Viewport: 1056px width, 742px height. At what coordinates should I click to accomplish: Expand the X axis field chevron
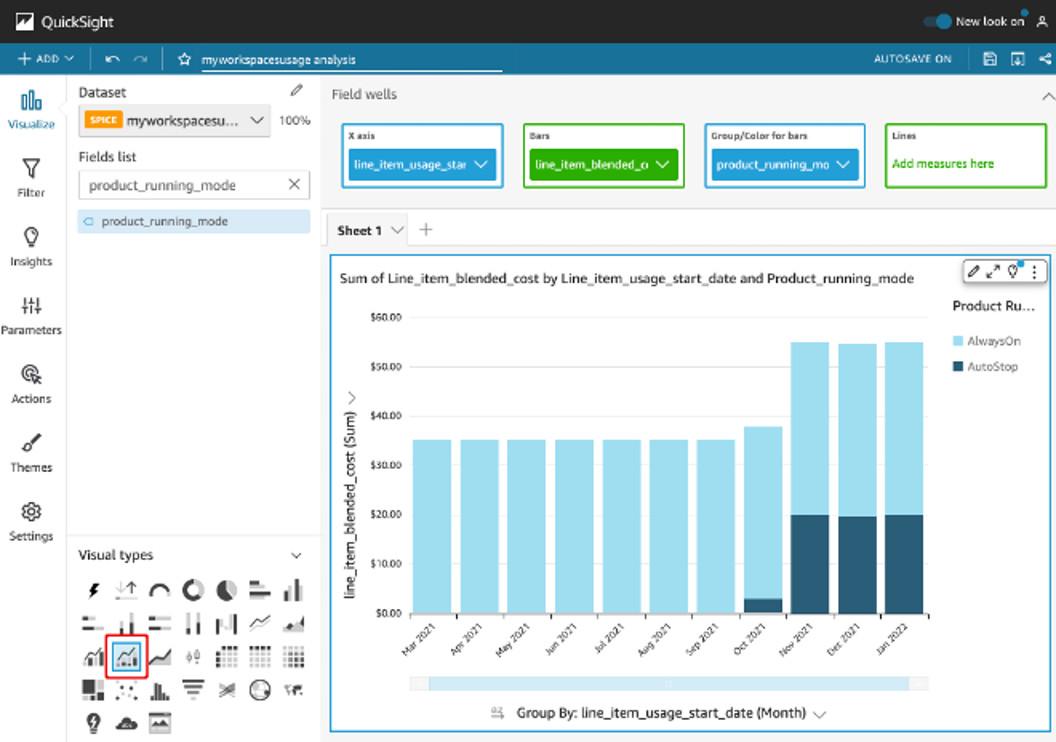coord(481,165)
